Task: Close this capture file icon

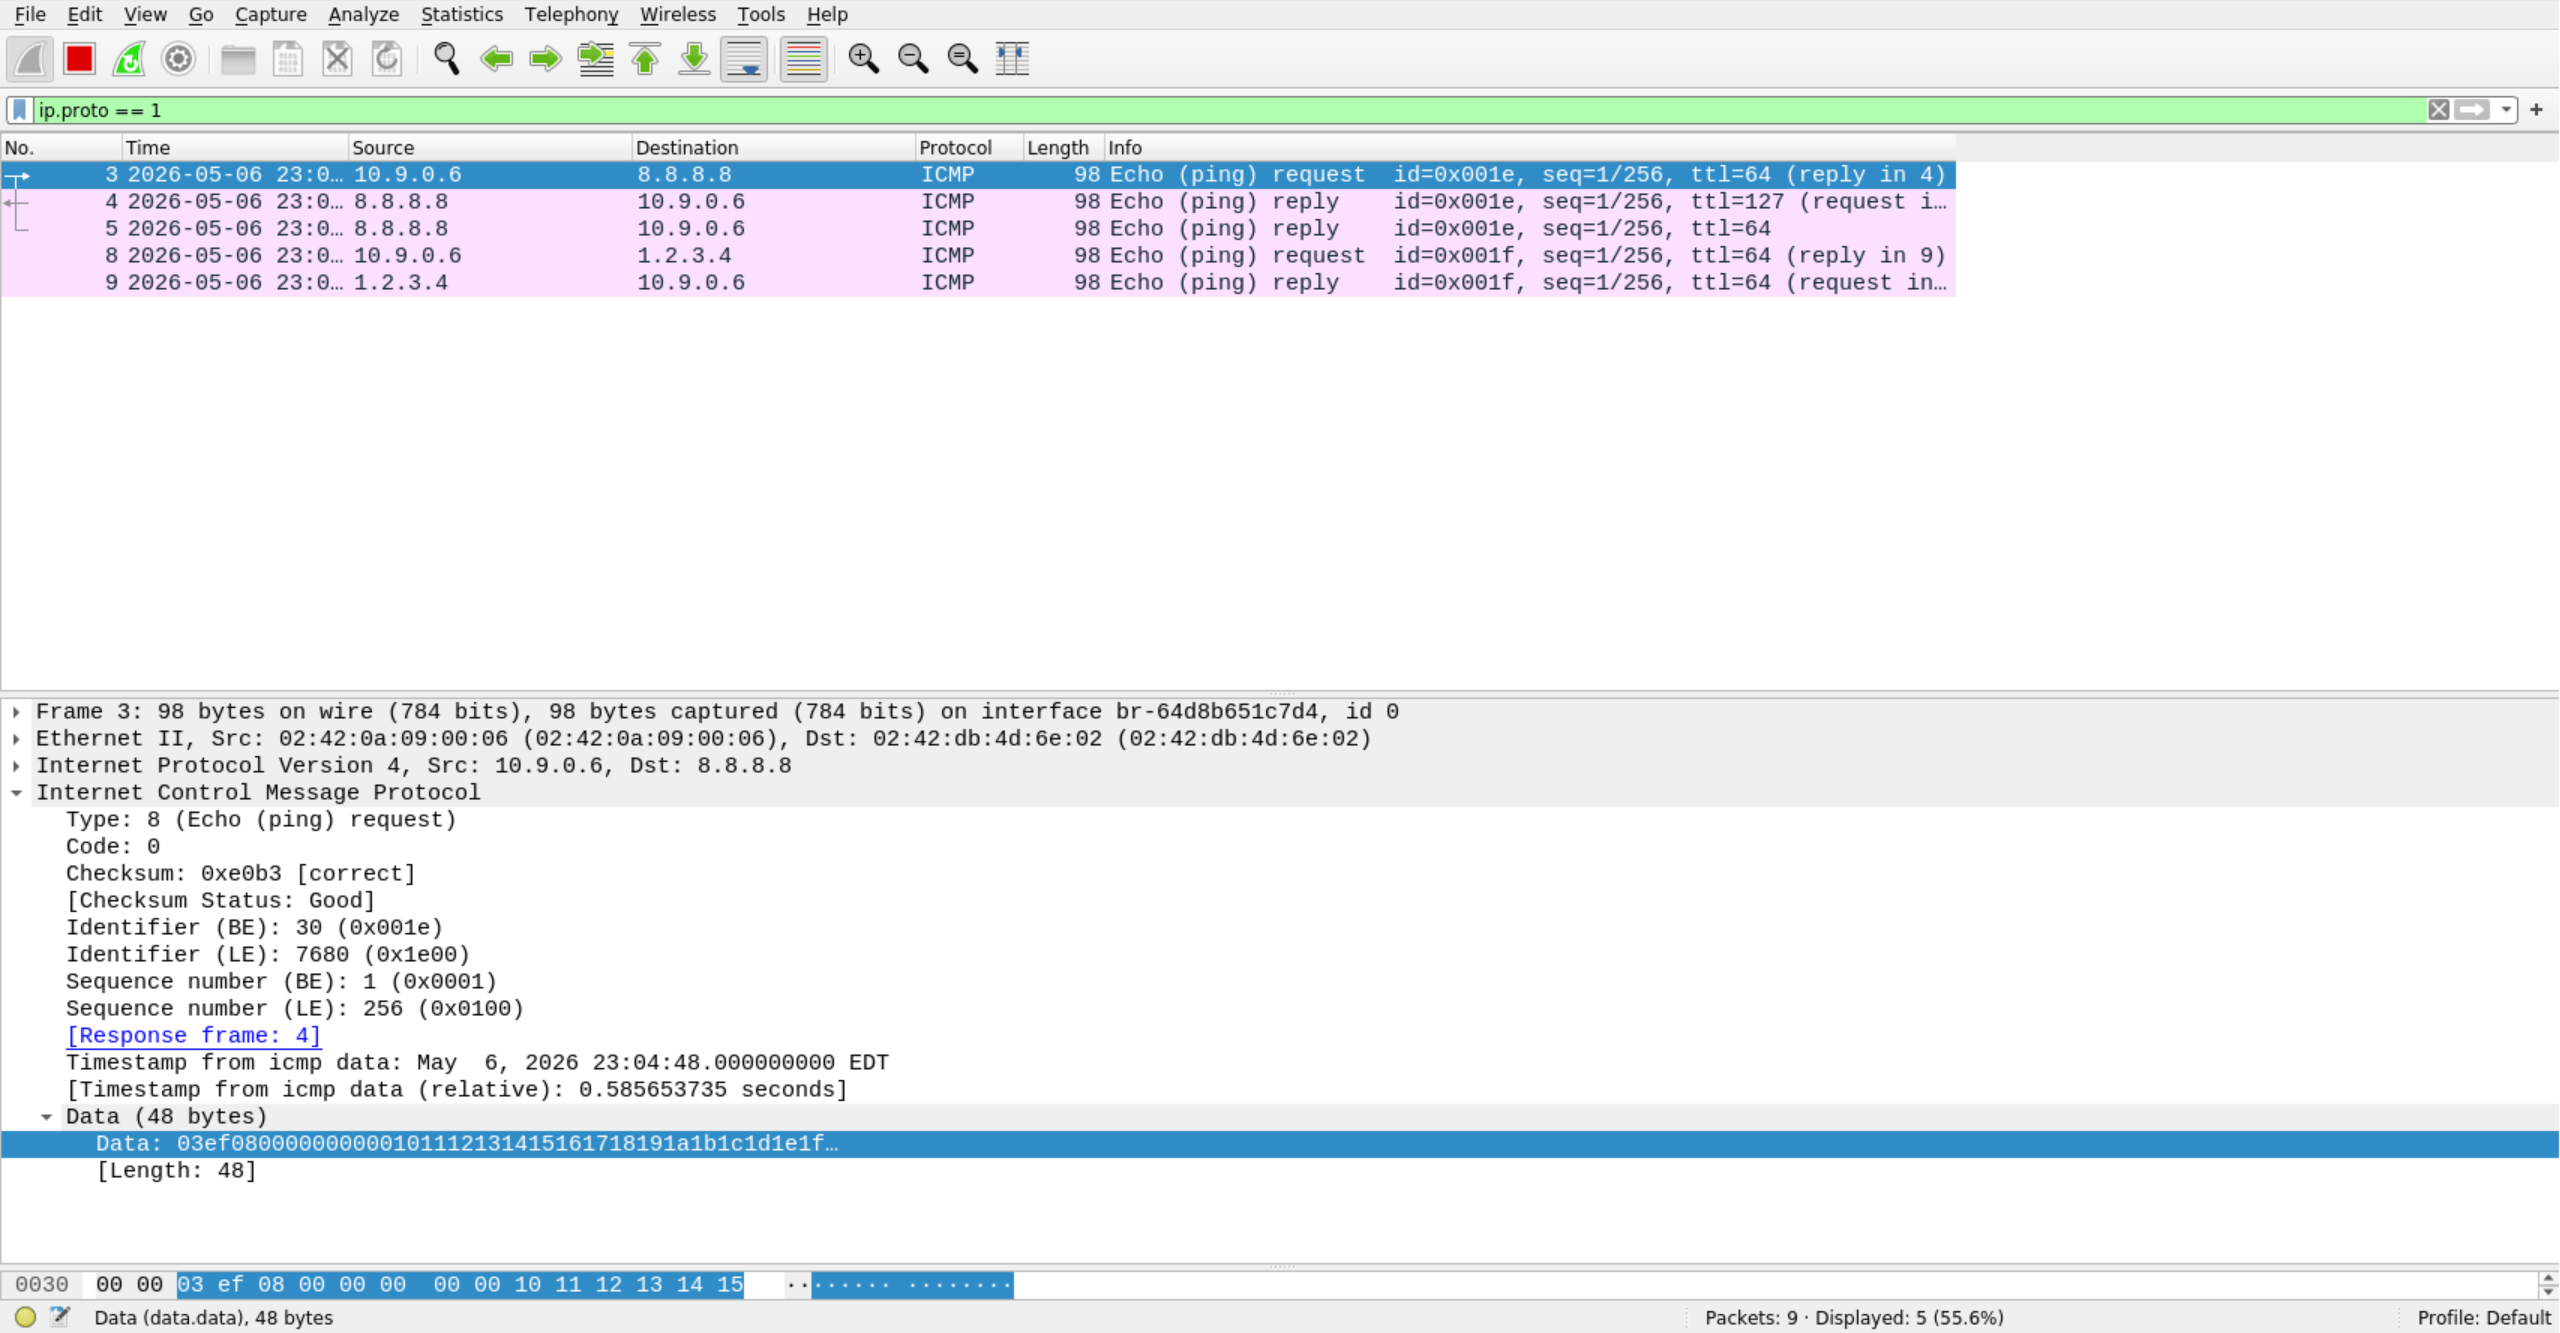Action: (337, 59)
